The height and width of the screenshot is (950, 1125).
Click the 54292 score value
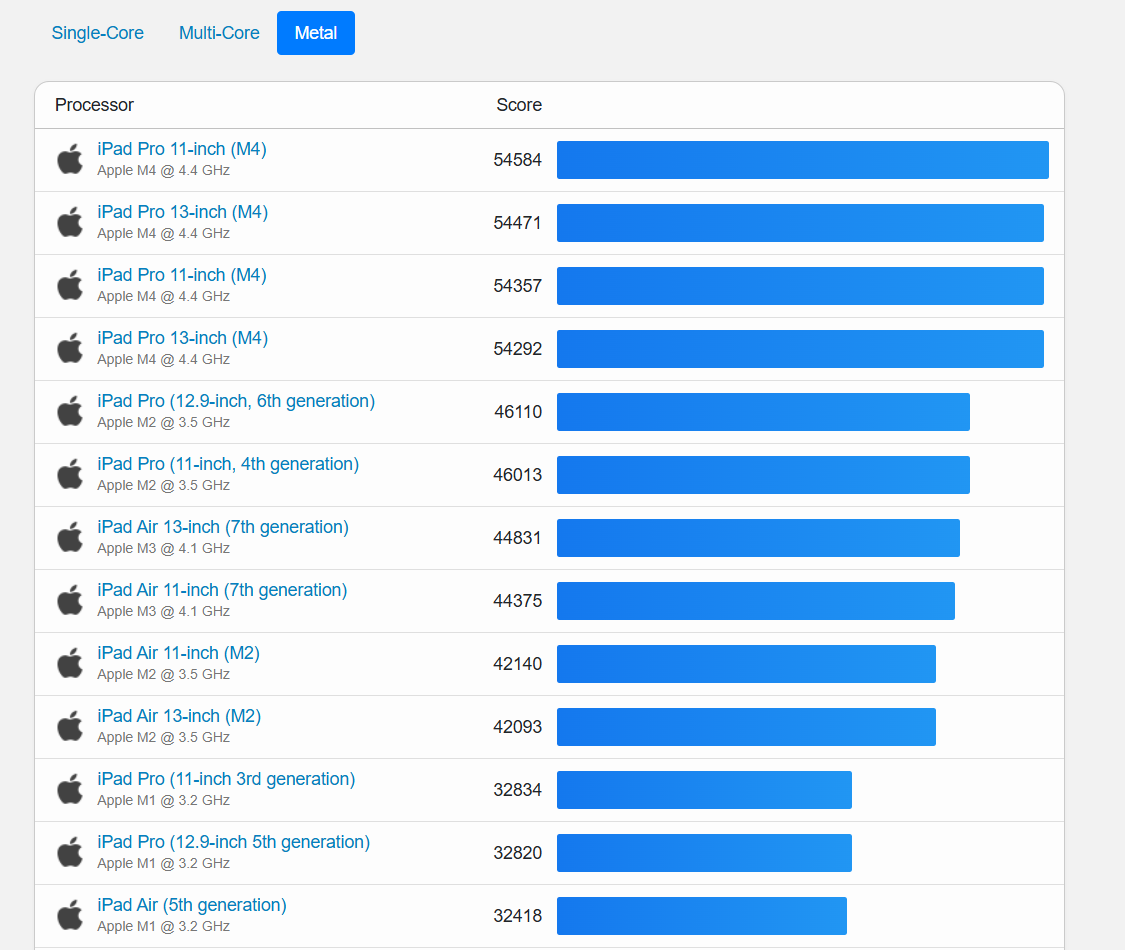517,349
